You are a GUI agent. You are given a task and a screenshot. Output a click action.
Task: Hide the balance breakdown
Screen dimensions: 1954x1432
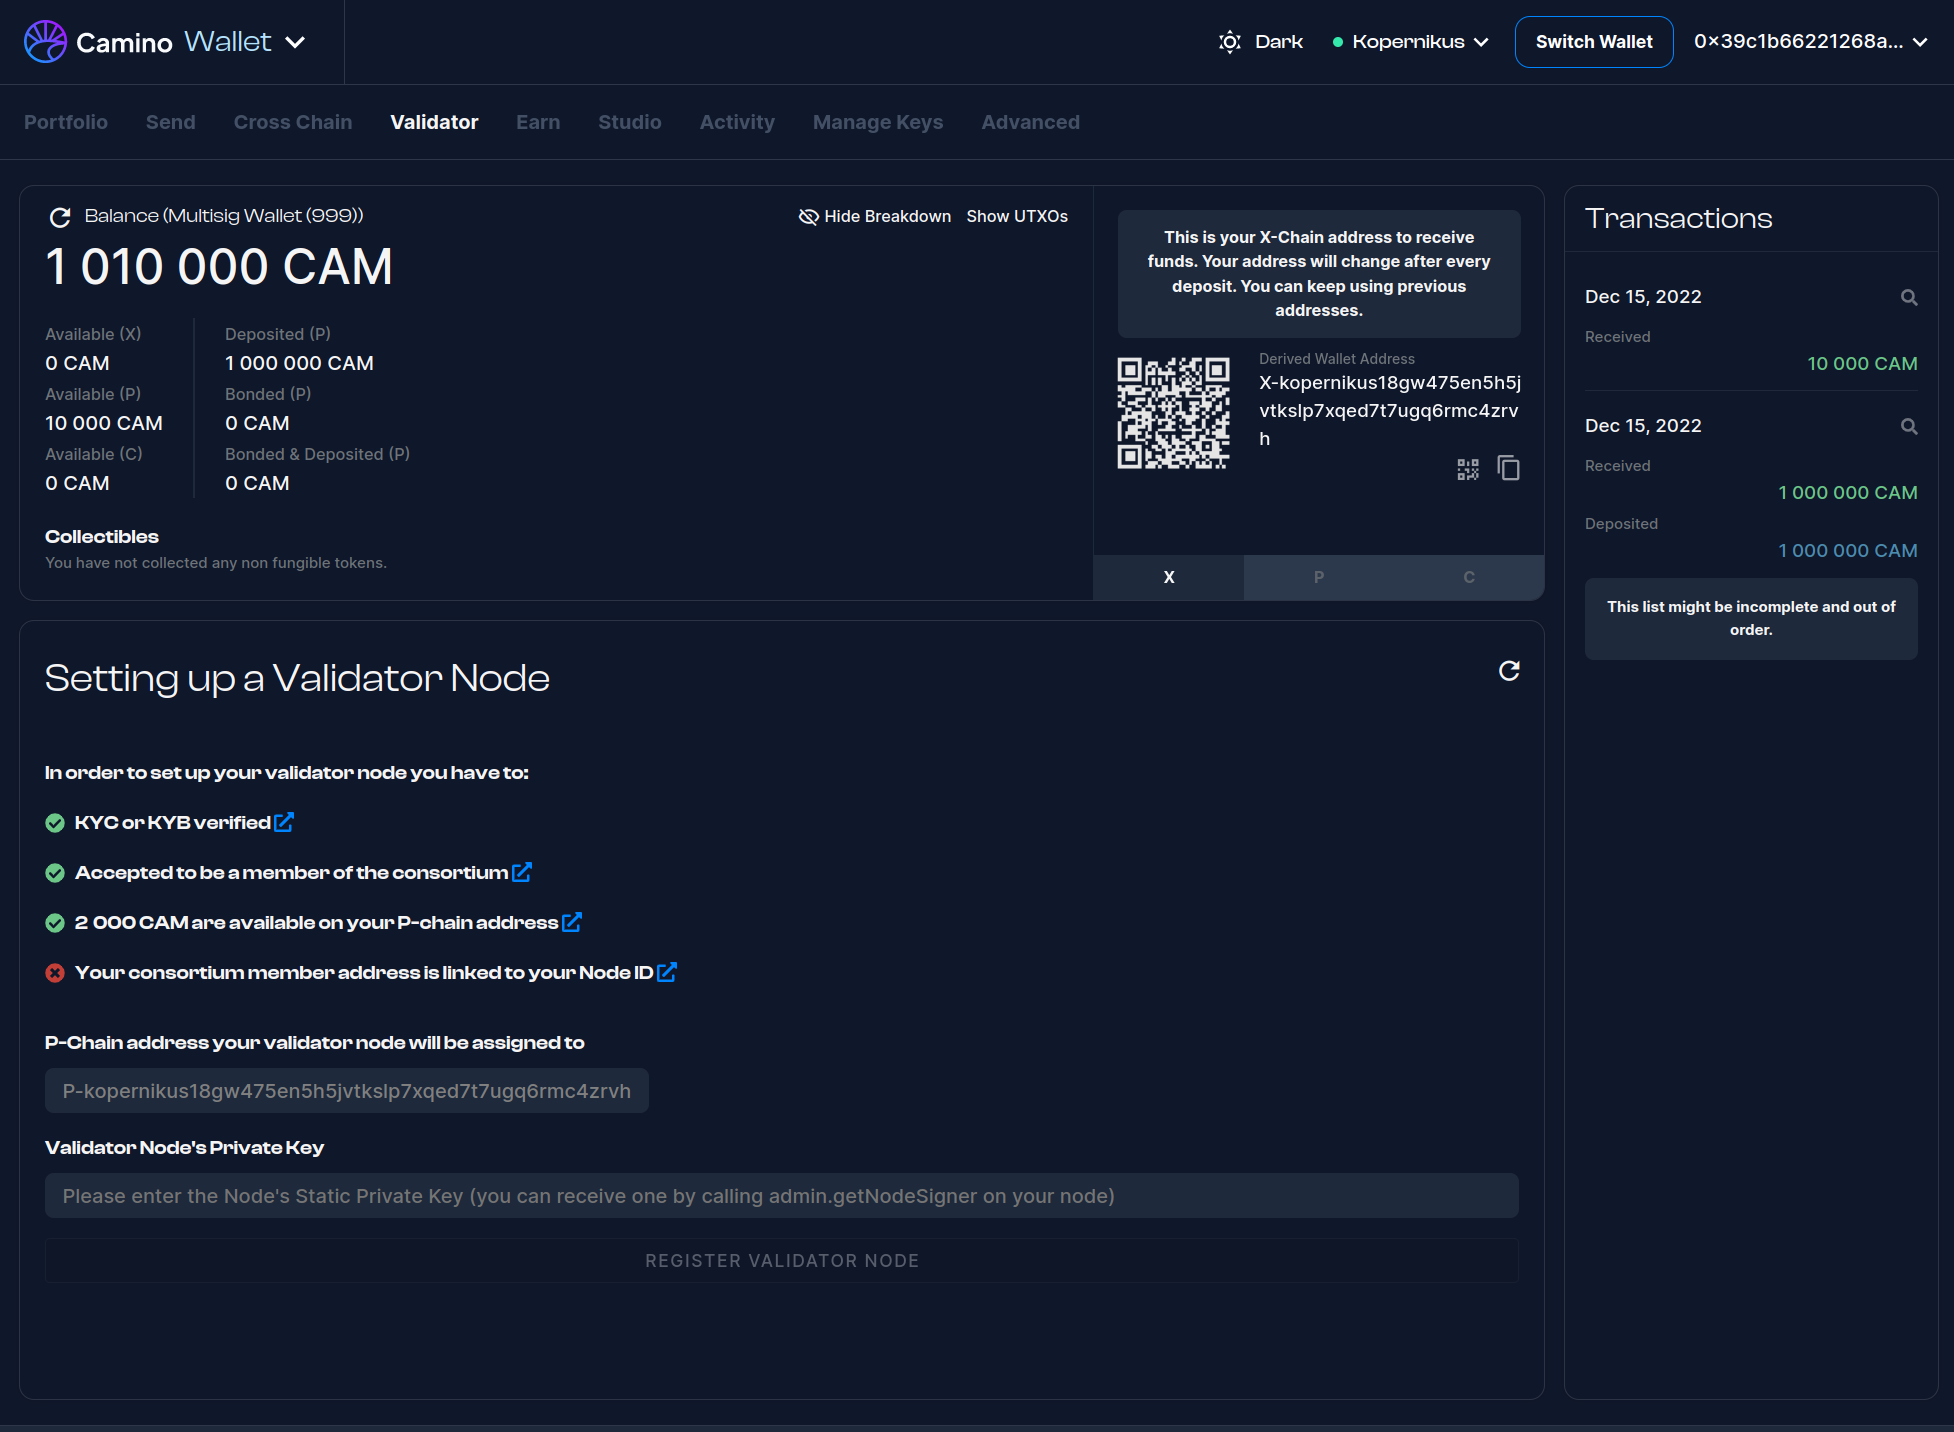pyautogui.click(x=875, y=217)
